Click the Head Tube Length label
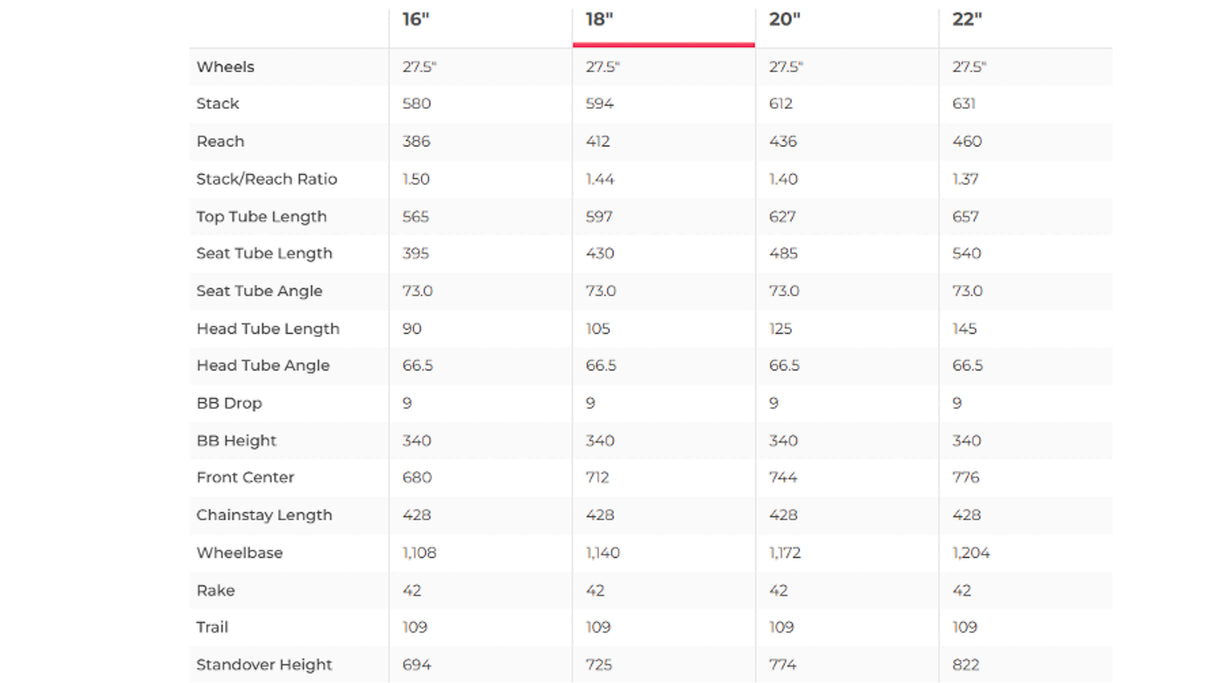This screenshot has height=683, width=1214. tap(268, 328)
